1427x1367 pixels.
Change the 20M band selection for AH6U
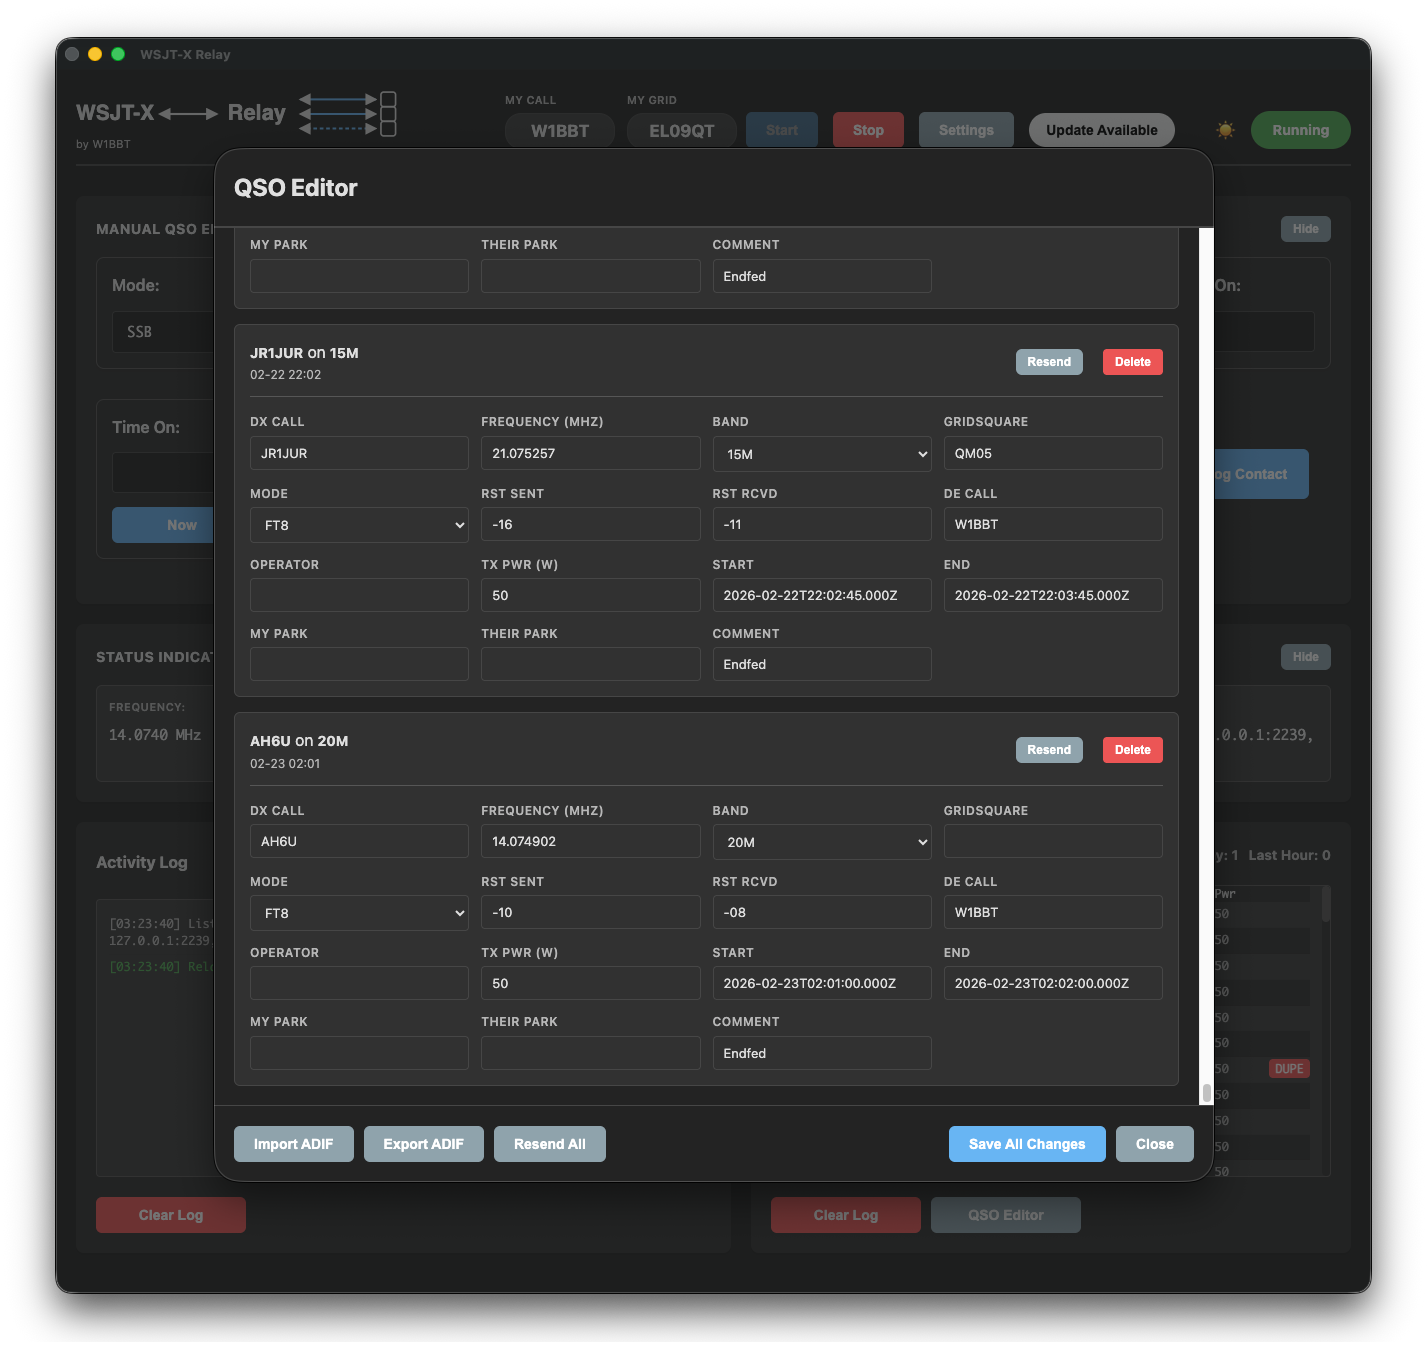coord(821,842)
